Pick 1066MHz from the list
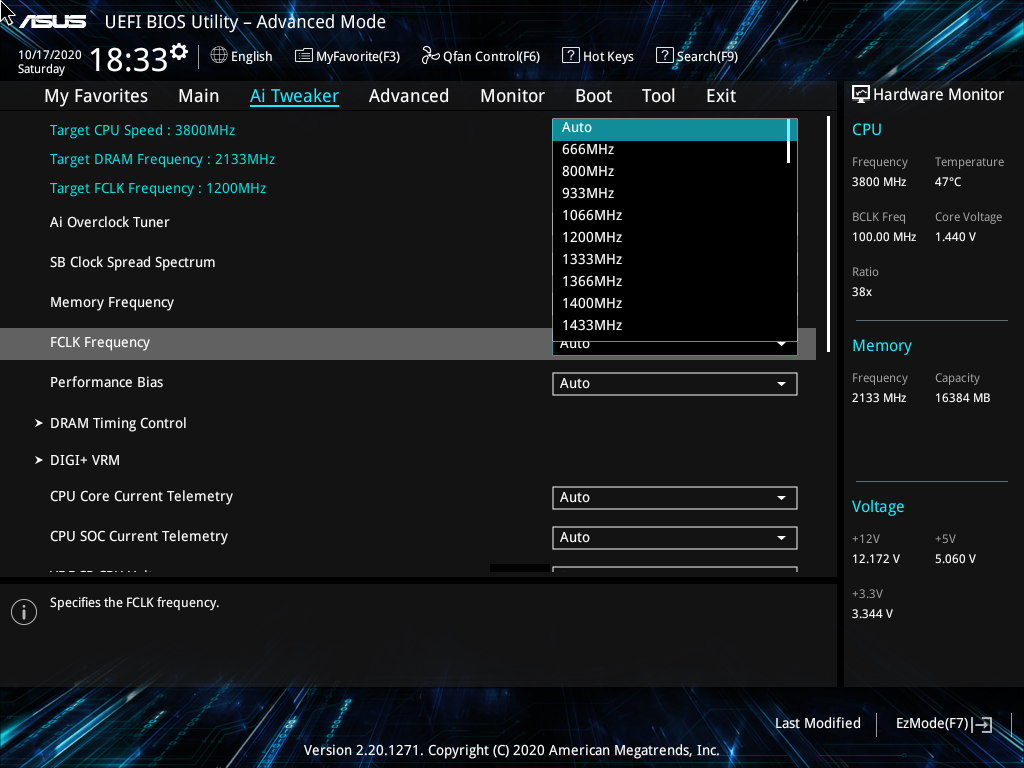The image size is (1024, 768). click(x=671, y=216)
